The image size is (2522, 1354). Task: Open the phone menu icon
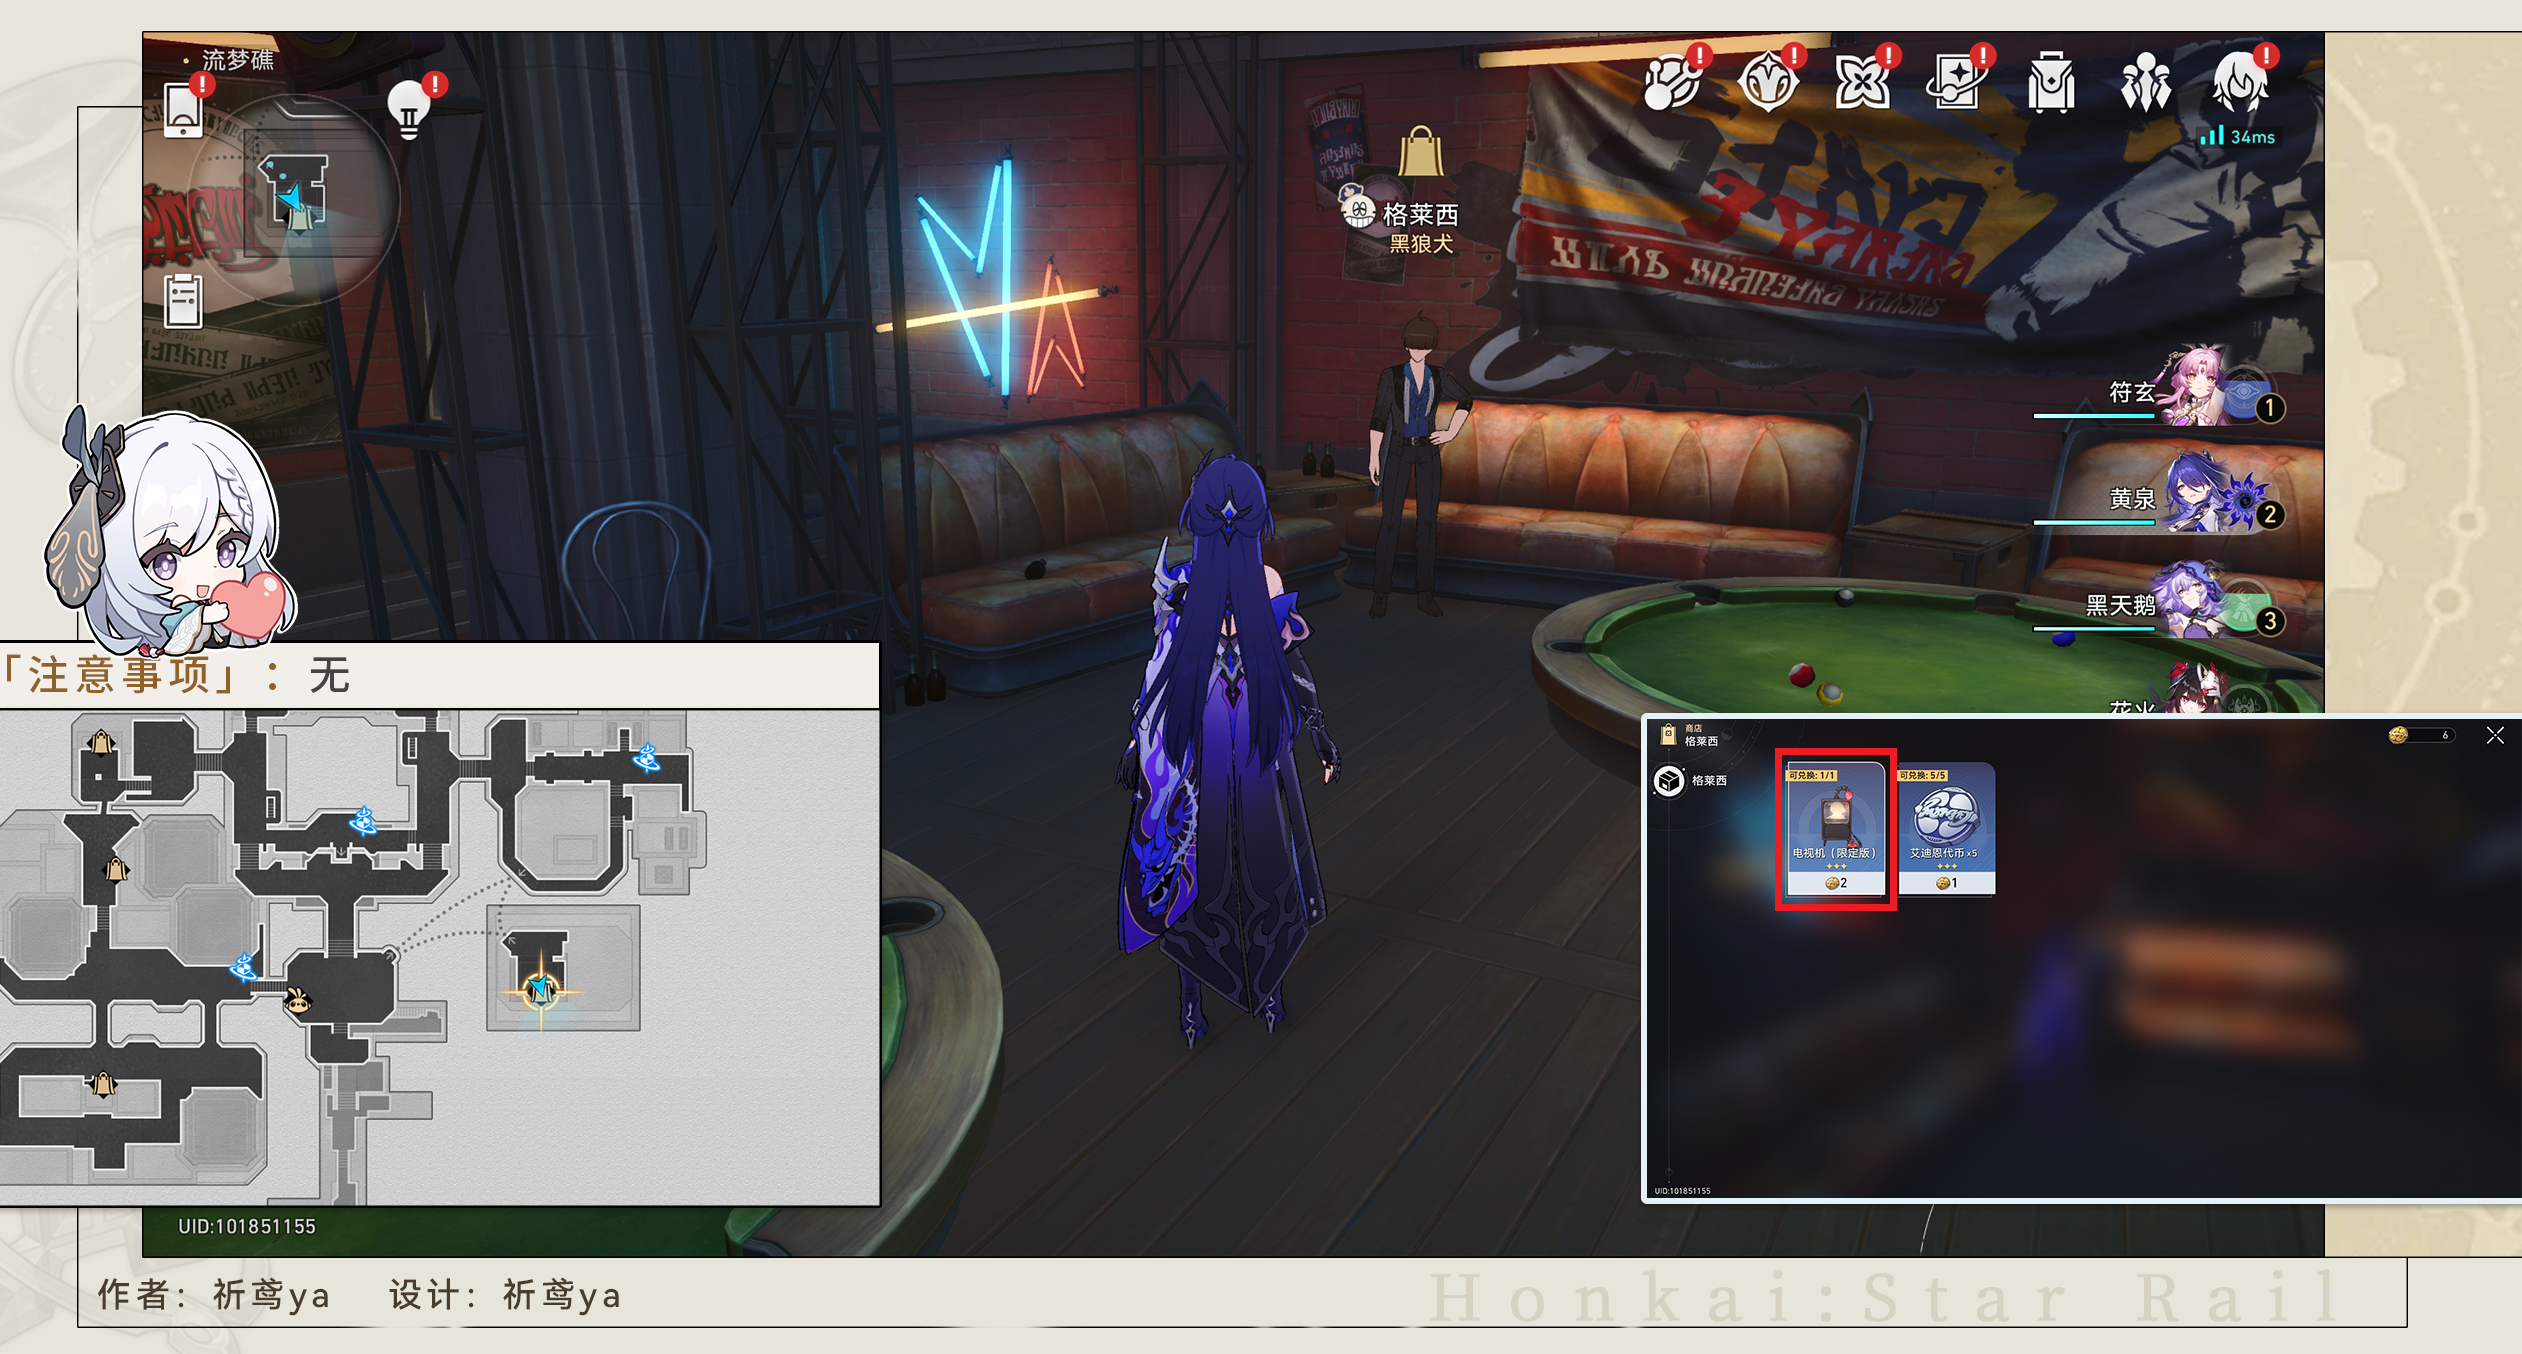(183, 108)
